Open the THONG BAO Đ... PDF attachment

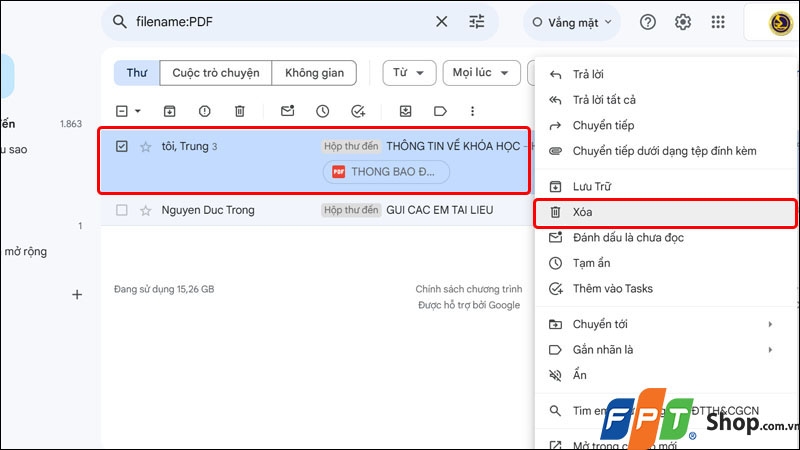(386, 172)
